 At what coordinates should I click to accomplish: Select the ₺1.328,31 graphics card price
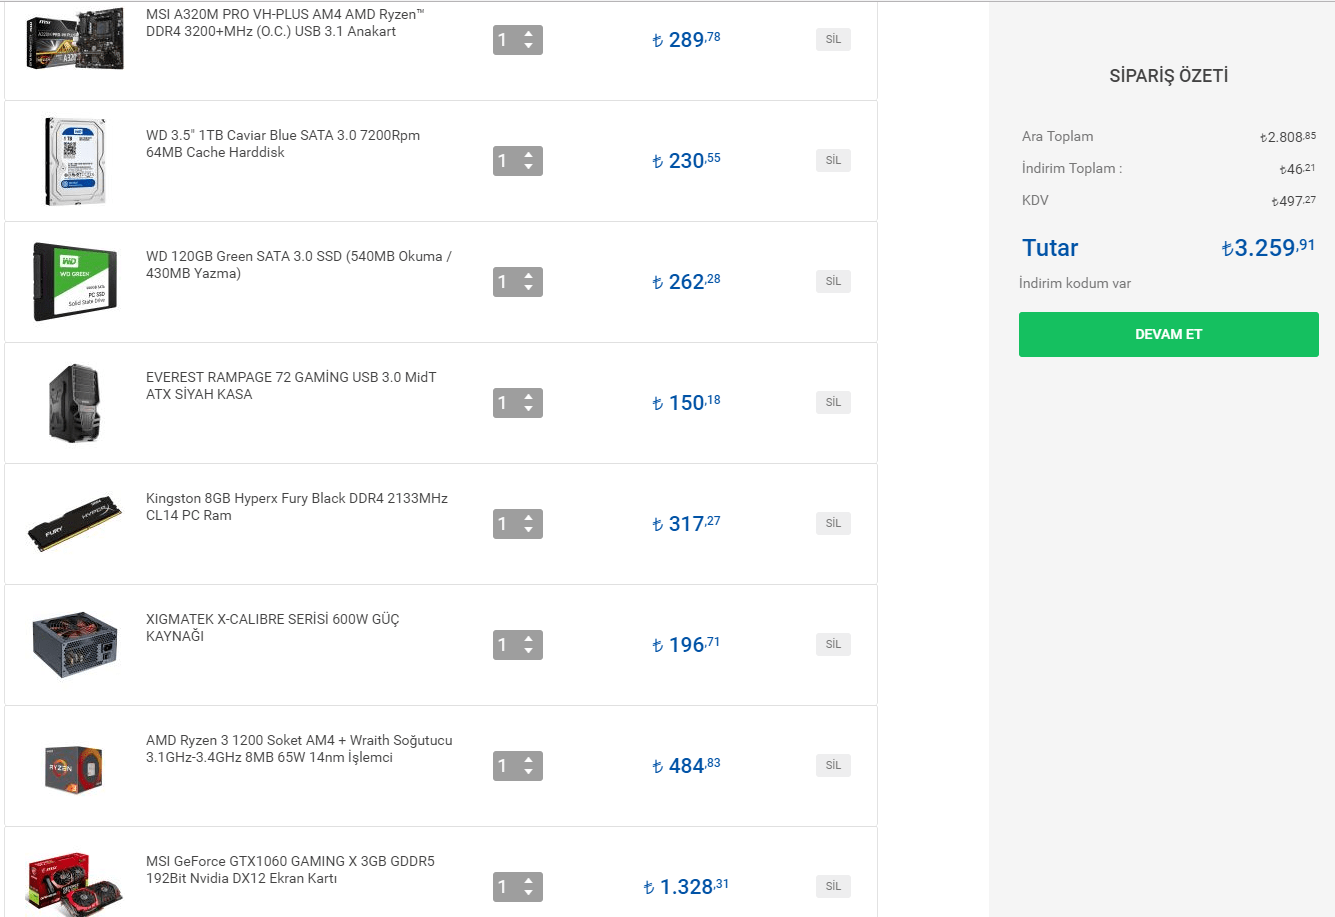[686, 887]
